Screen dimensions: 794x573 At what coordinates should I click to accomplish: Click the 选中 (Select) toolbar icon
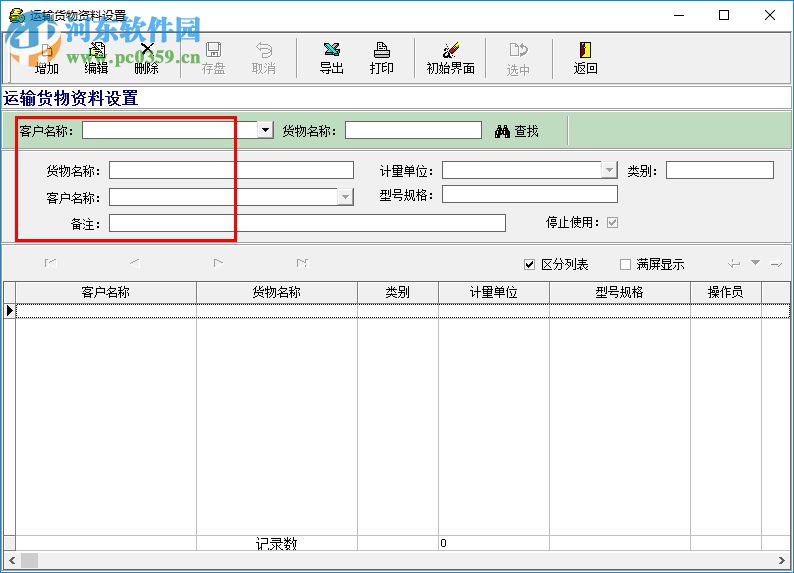[518, 58]
